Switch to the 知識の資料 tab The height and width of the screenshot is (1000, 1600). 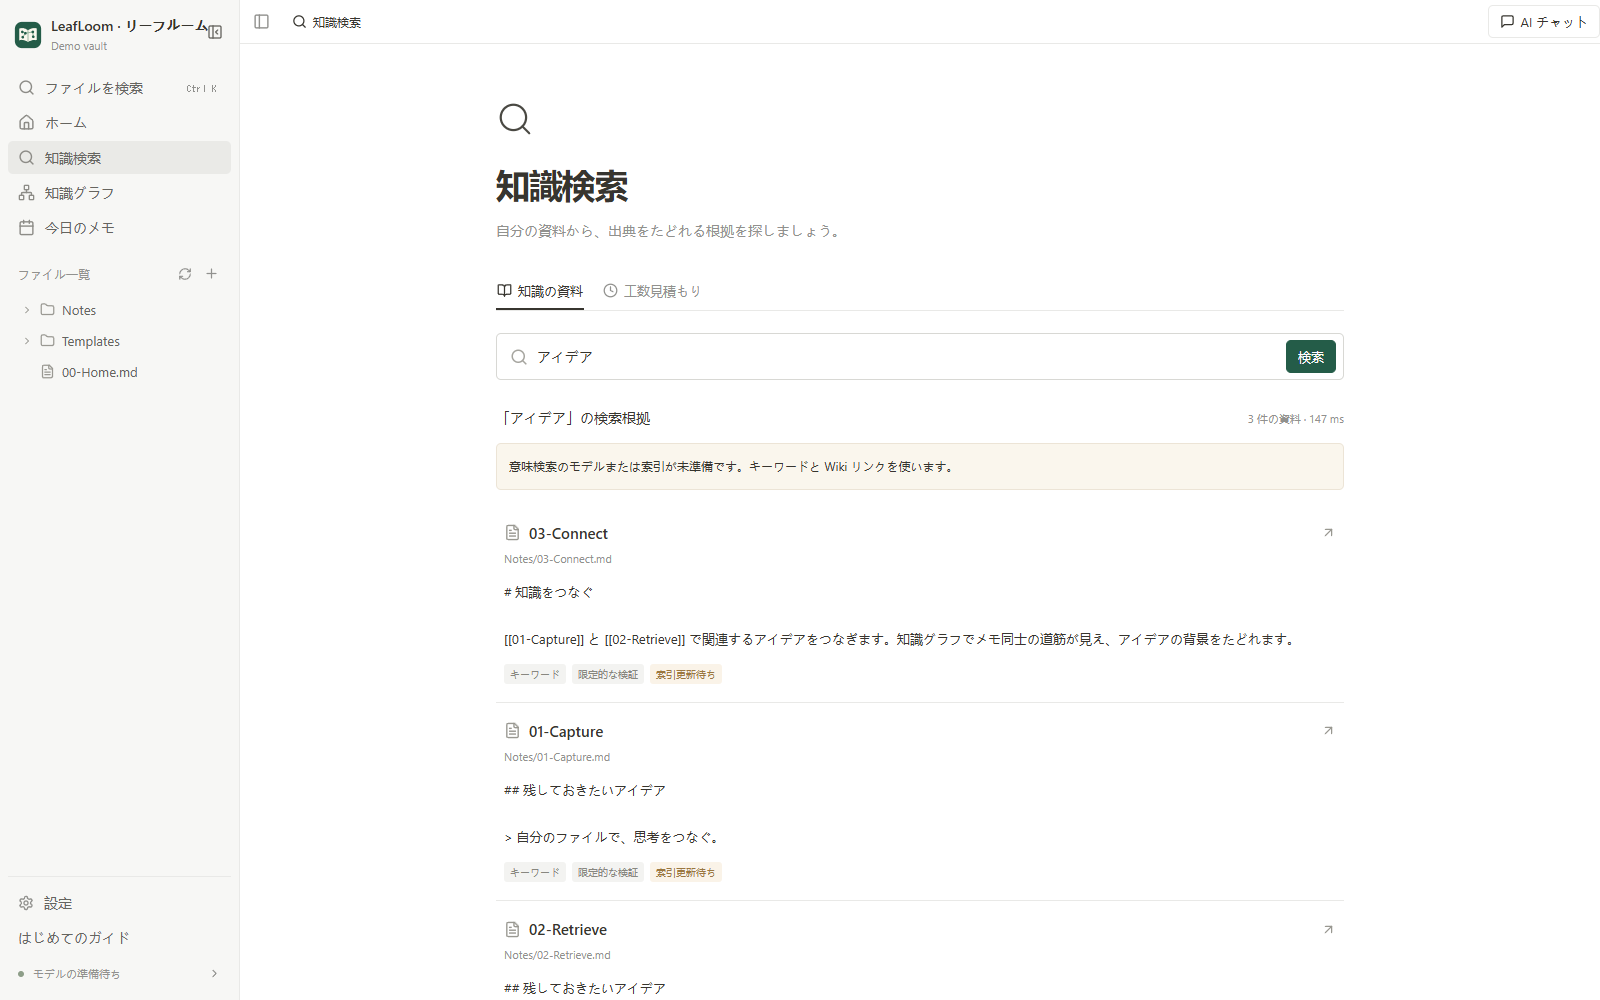point(540,291)
